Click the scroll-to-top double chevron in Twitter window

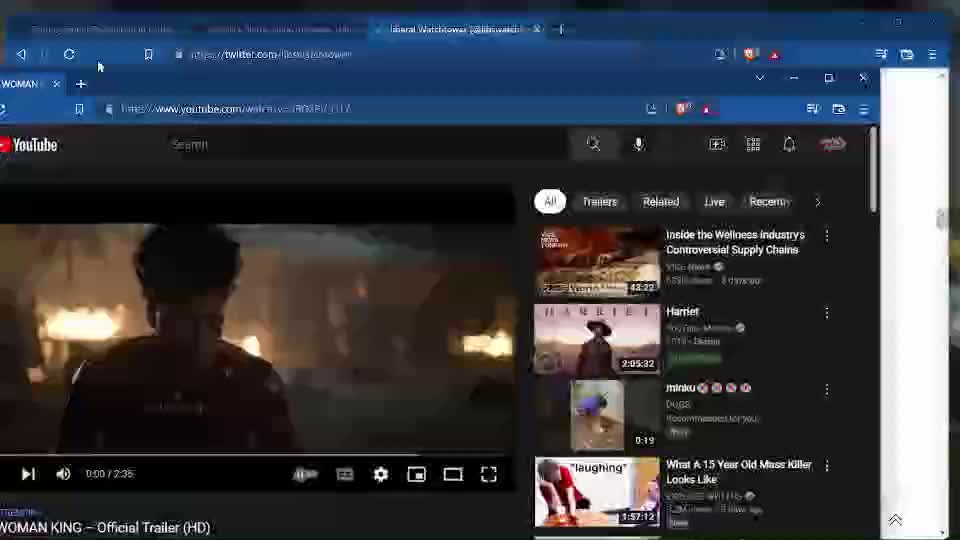(895, 520)
